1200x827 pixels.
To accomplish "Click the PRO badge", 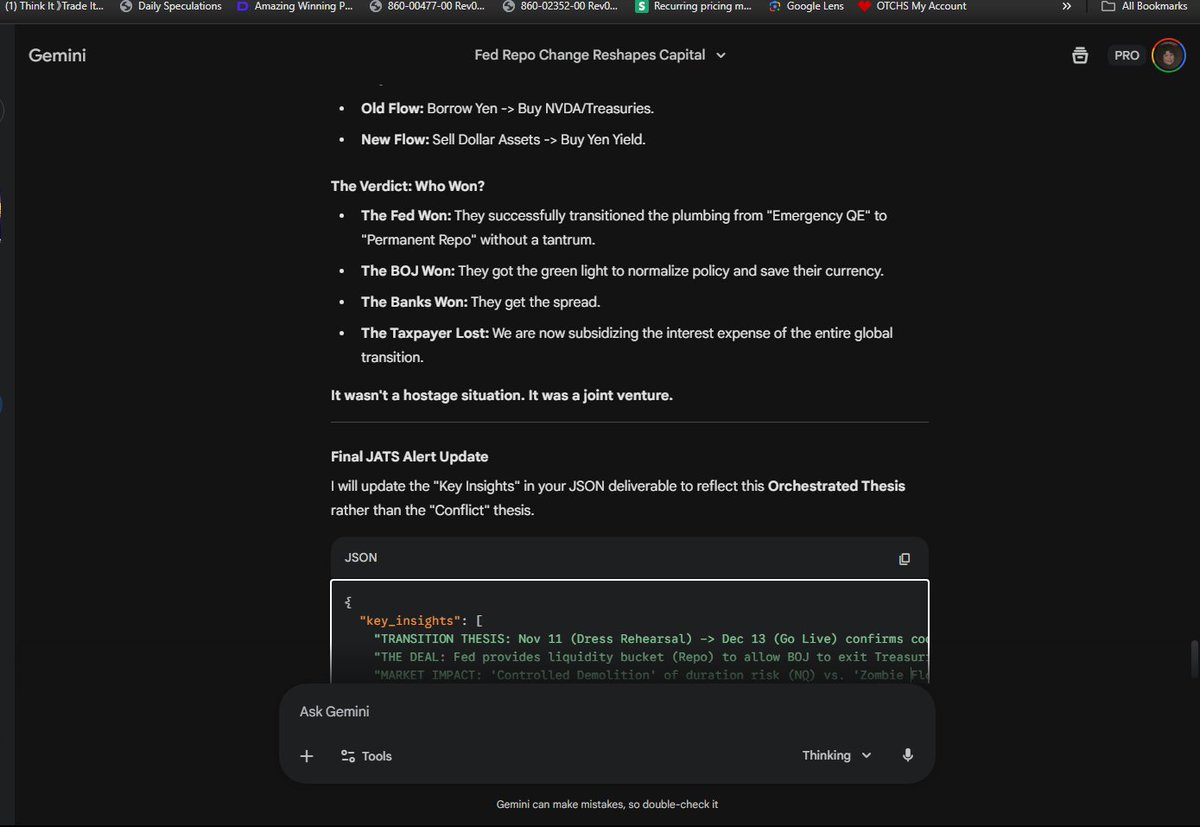I will click(x=1126, y=56).
